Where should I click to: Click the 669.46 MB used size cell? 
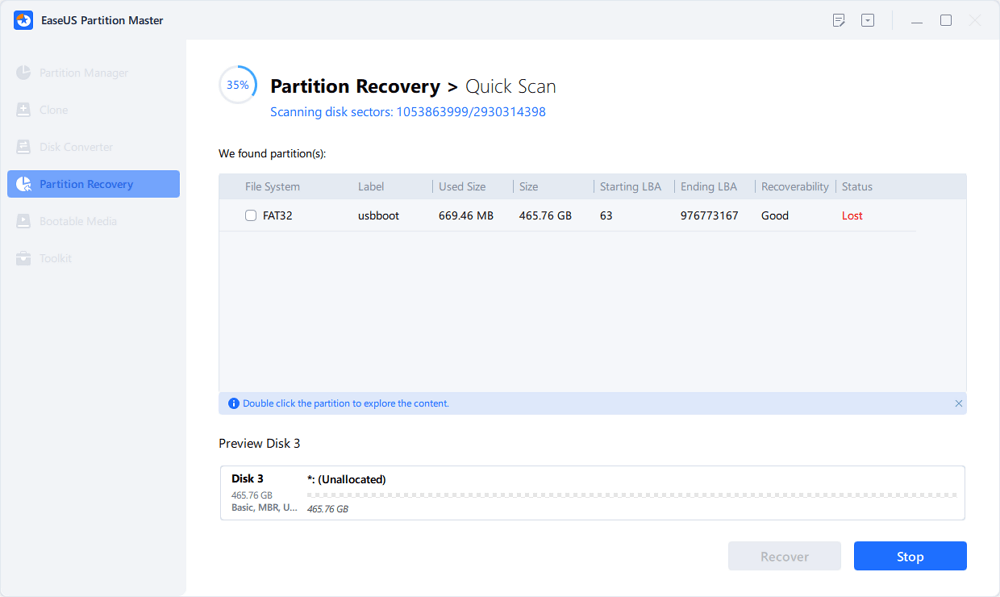coord(466,216)
